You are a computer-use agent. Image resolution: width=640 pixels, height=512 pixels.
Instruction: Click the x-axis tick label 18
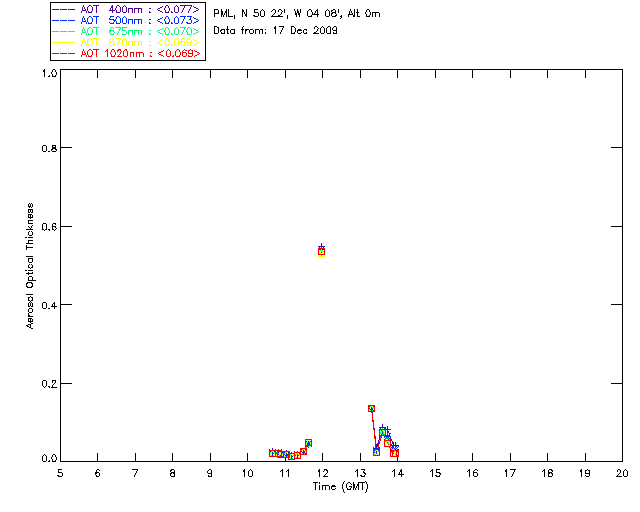point(547,473)
